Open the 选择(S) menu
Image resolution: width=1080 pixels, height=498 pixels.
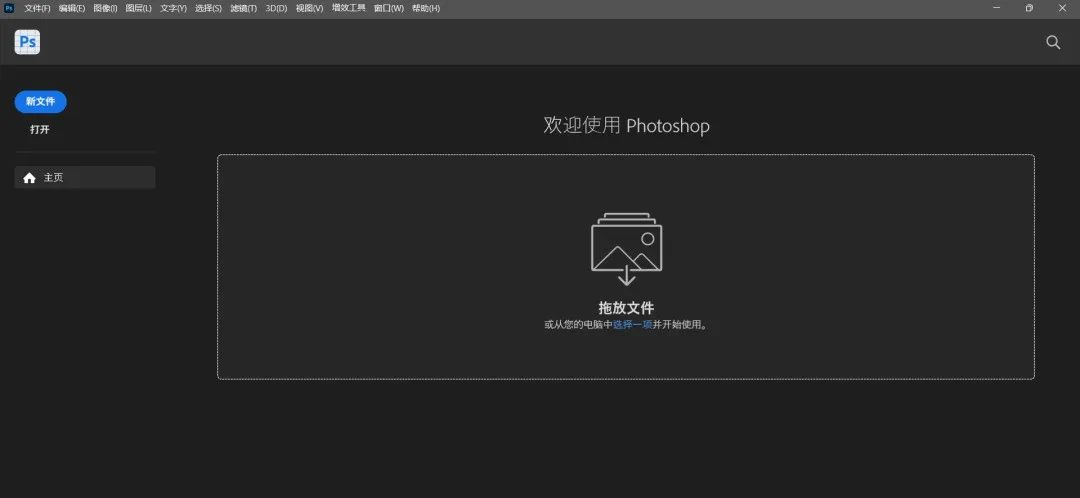tap(208, 8)
